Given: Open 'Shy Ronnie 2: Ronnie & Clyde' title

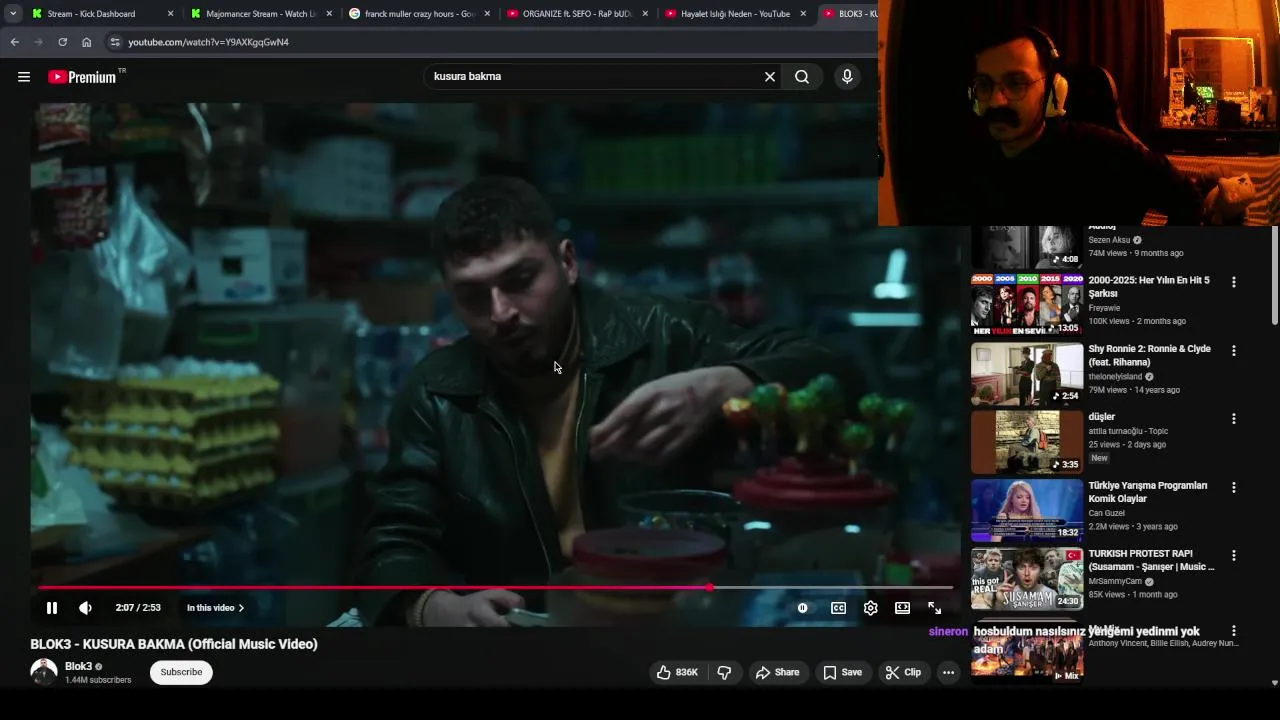Looking at the screenshot, I should [x=1149, y=355].
